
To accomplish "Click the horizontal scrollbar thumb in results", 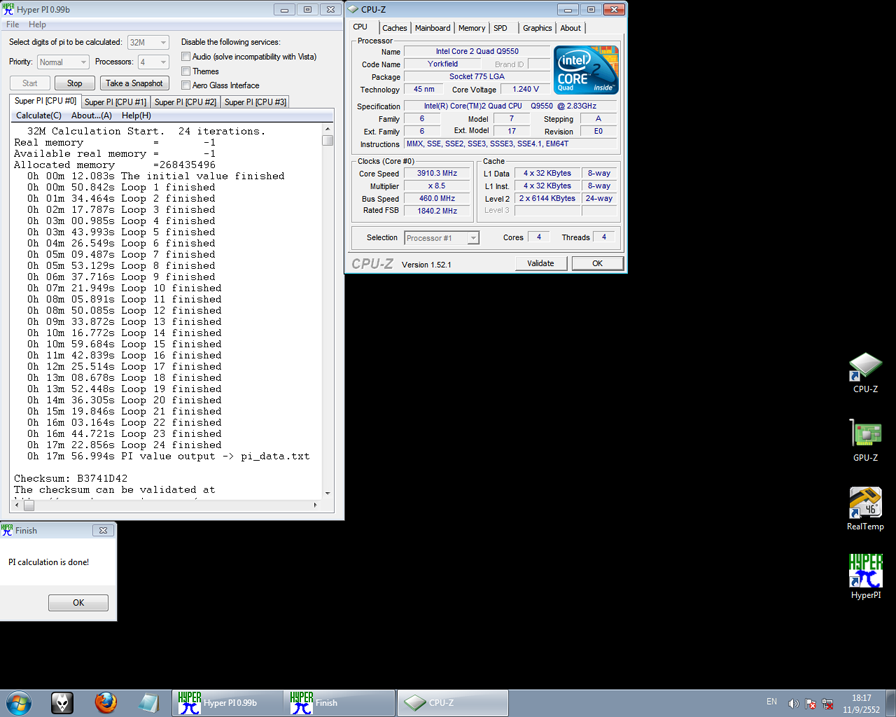I will (29, 505).
